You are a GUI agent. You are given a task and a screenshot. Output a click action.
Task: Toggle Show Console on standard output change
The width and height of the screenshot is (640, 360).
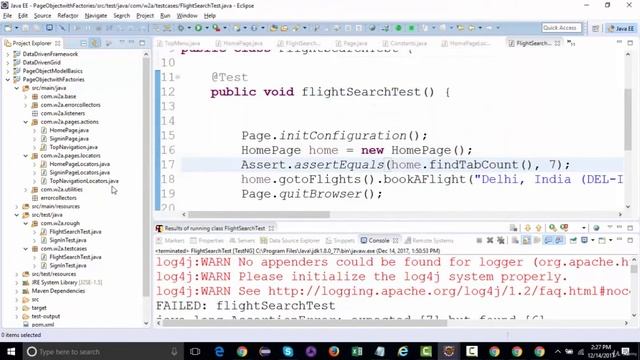[548, 240]
